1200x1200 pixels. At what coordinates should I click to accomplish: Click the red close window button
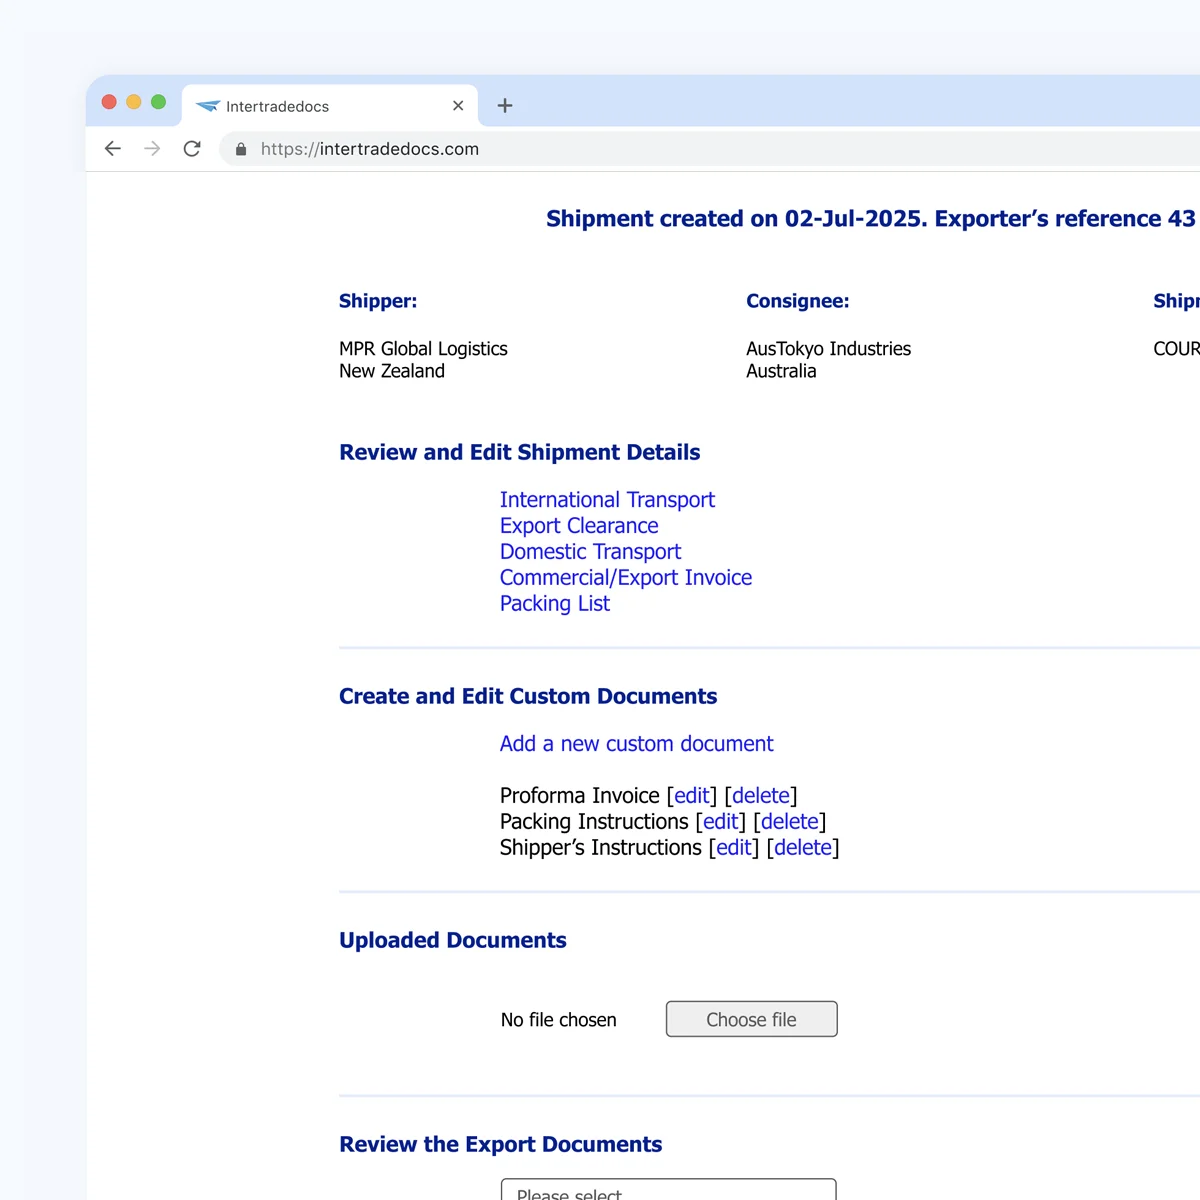pyautogui.click(x=109, y=102)
